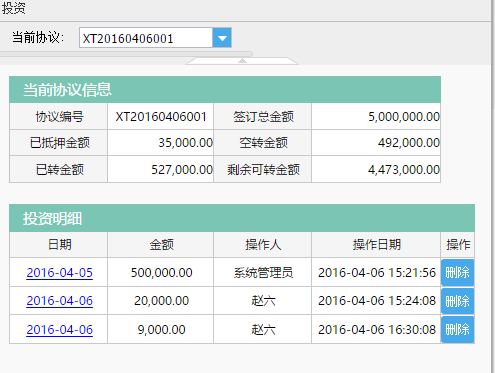The width and height of the screenshot is (495, 373).
Task: Collapse the top panel using the arrow handle
Action: (x=242, y=61)
